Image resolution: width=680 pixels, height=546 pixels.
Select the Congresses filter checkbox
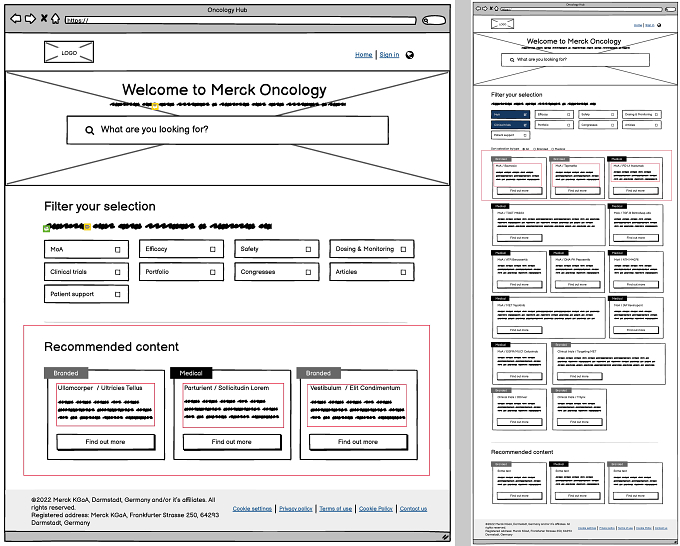pos(308,272)
